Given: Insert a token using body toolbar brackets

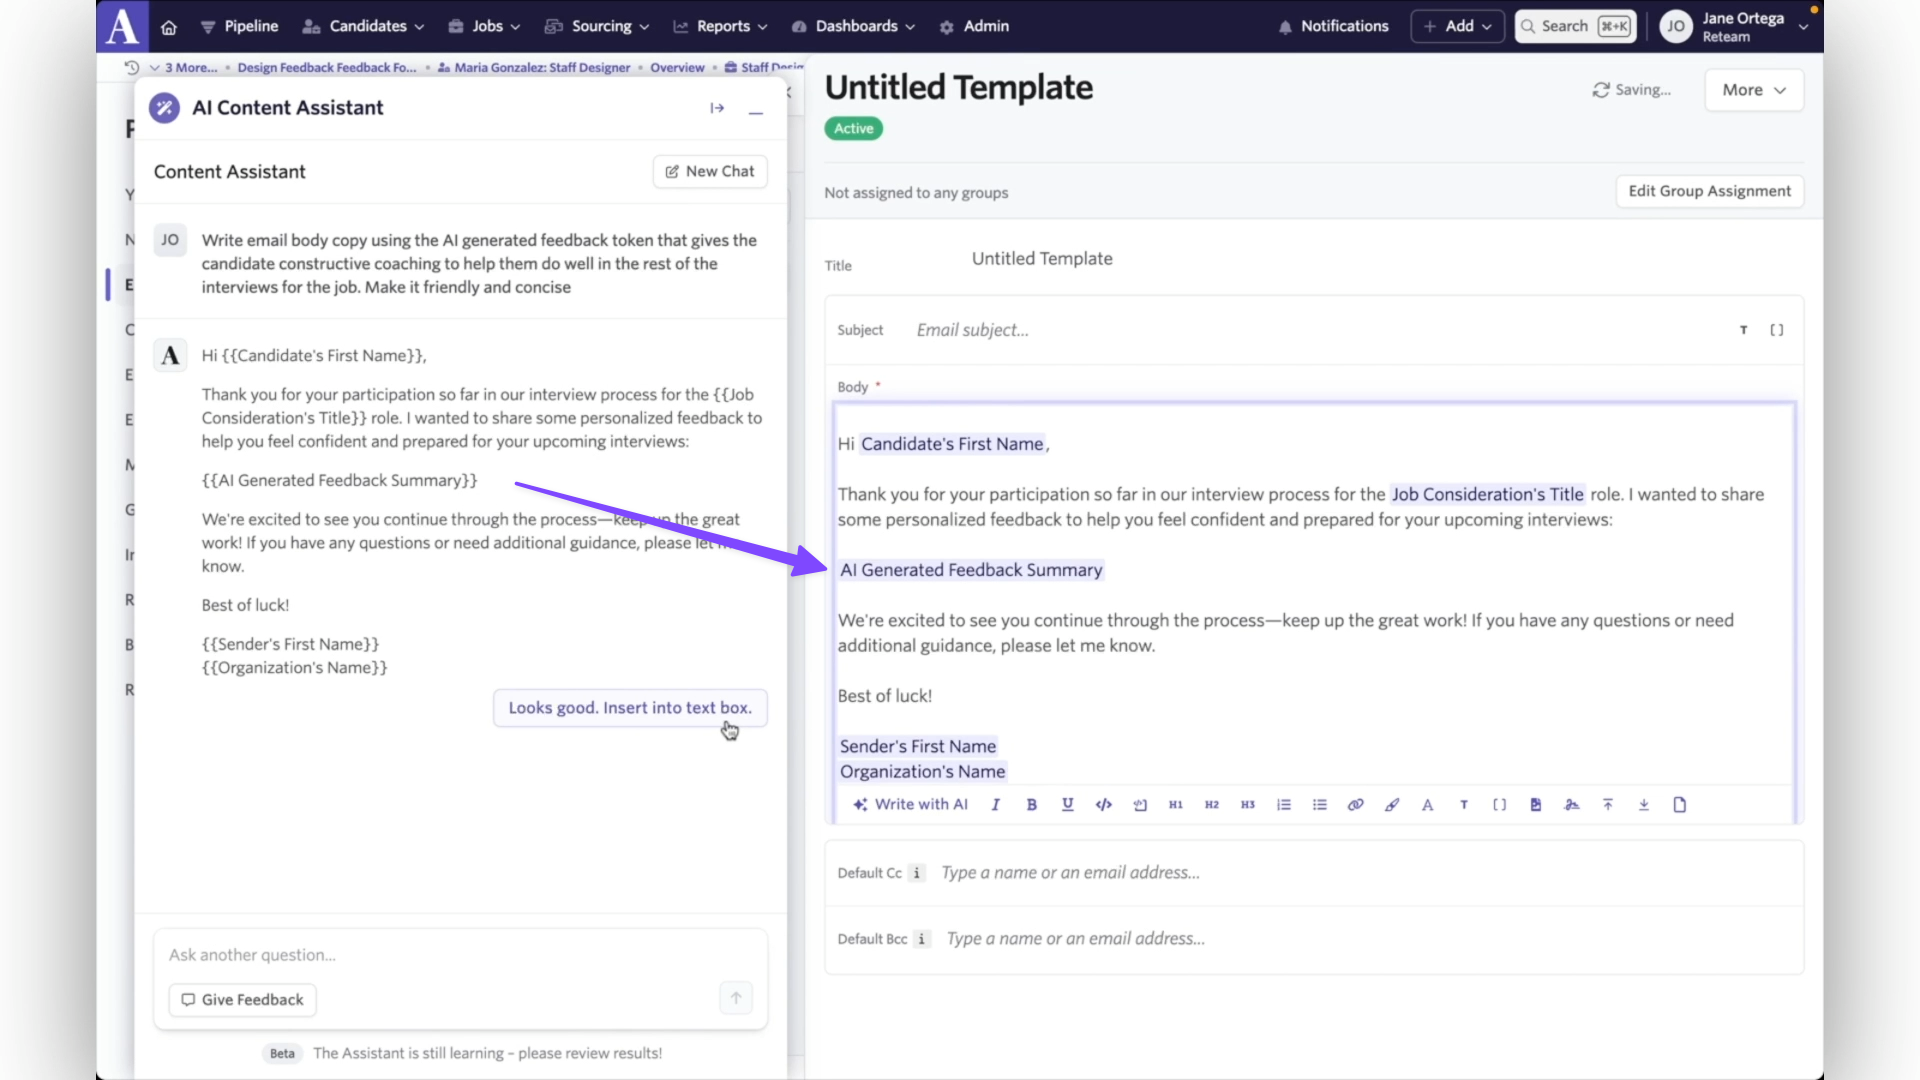Looking at the screenshot, I should pos(1500,804).
